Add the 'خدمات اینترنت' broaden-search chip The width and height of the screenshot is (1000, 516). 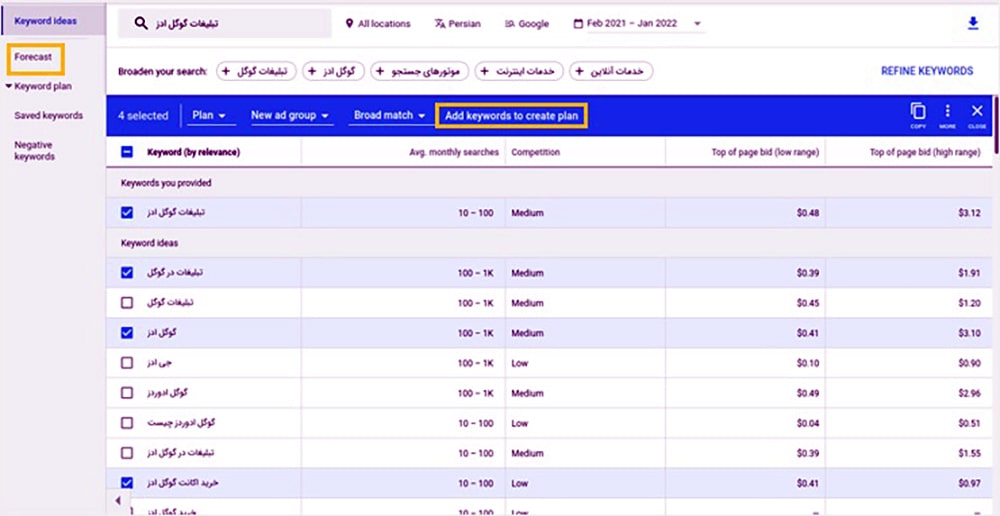519,71
